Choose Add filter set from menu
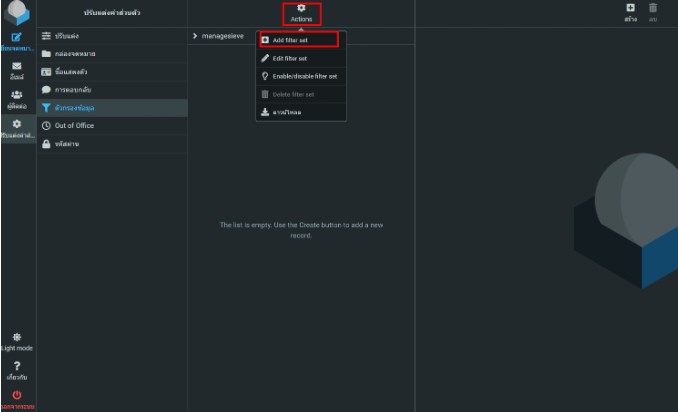Viewport: 678px width, 412px height. (298, 40)
